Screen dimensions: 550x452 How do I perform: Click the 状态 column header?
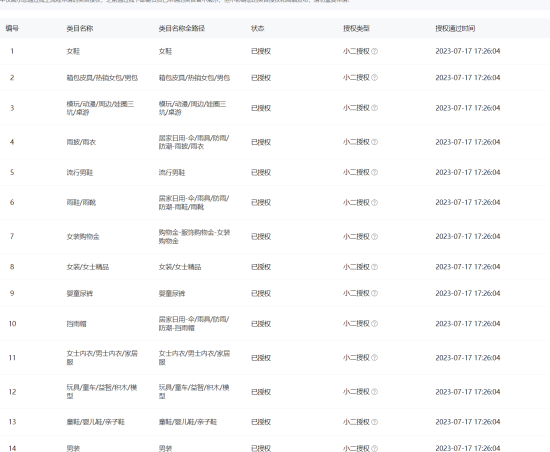pos(257,28)
